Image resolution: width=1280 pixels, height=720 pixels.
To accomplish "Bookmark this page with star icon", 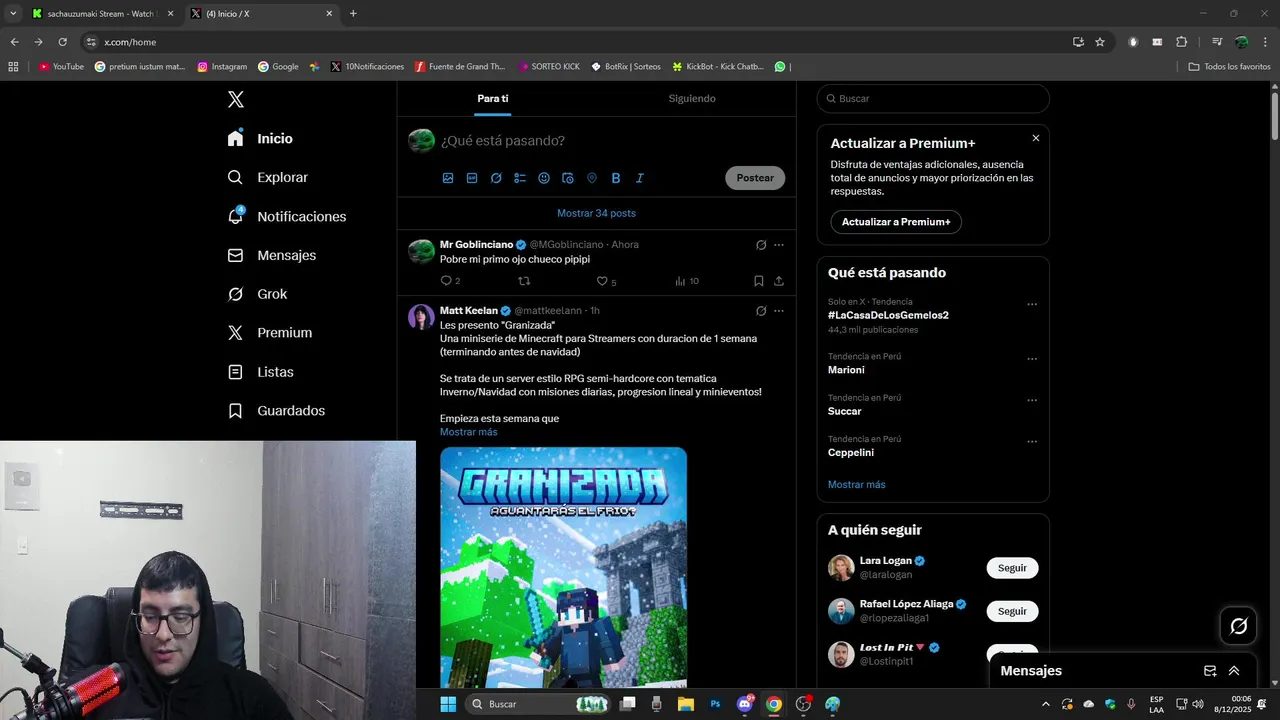I will click(x=1100, y=42).
